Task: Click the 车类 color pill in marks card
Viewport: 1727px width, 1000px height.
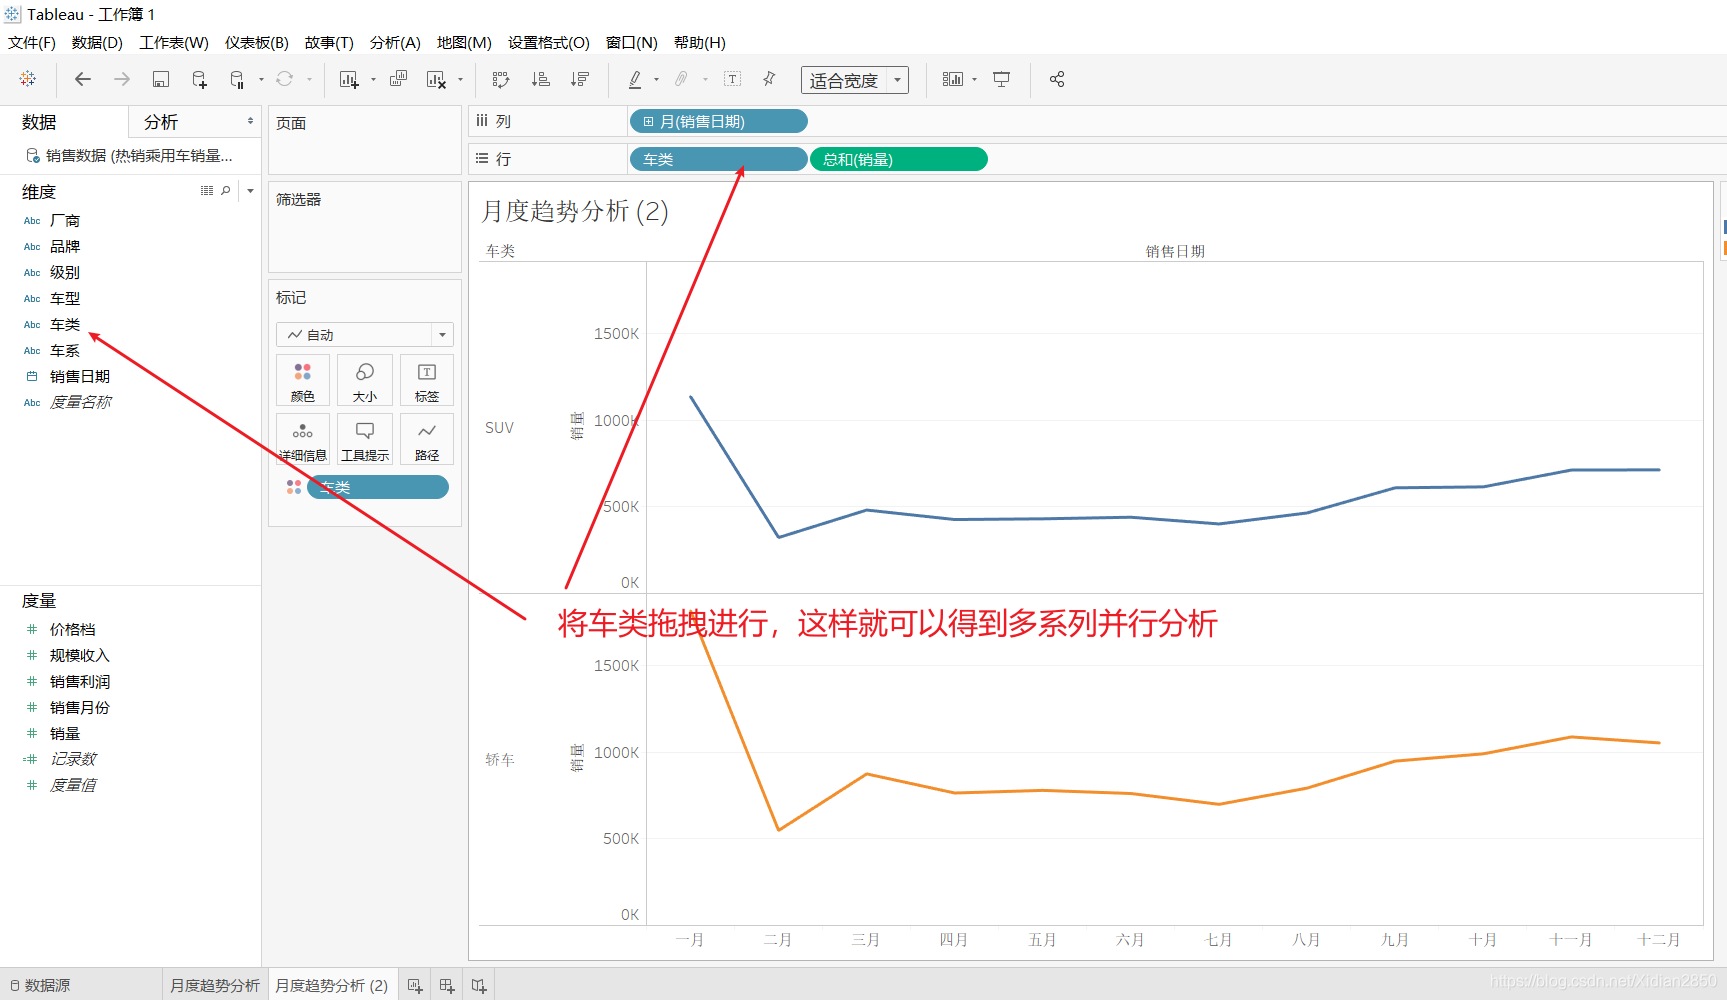Action: coord(377,487)
